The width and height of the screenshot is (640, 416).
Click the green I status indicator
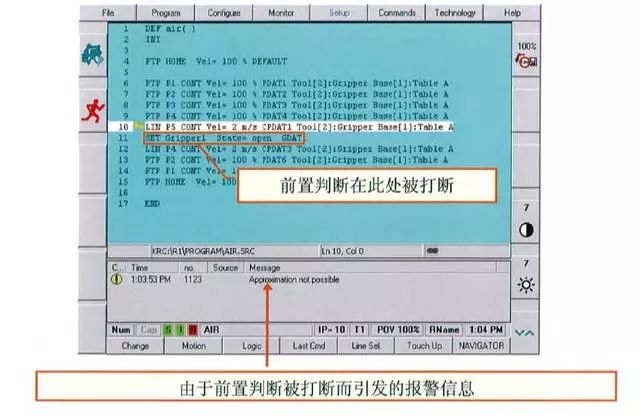180,329
